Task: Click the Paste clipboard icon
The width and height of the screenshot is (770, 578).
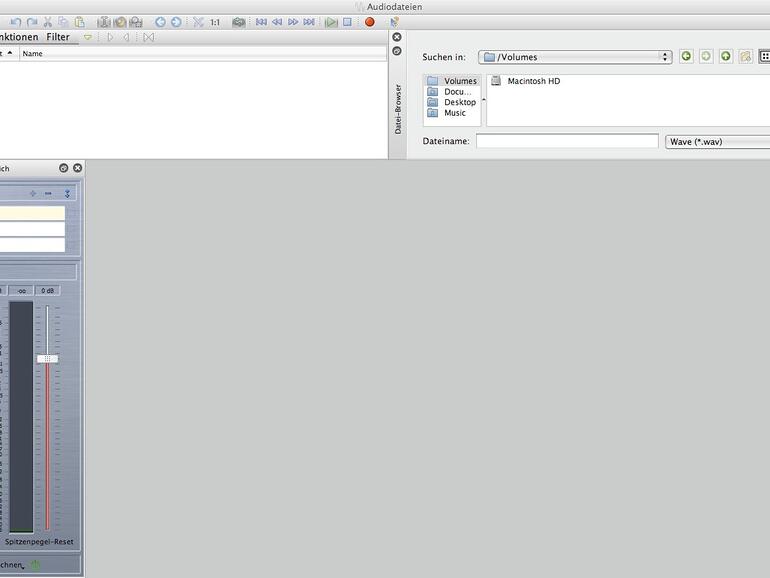Action: coord(79,22)
